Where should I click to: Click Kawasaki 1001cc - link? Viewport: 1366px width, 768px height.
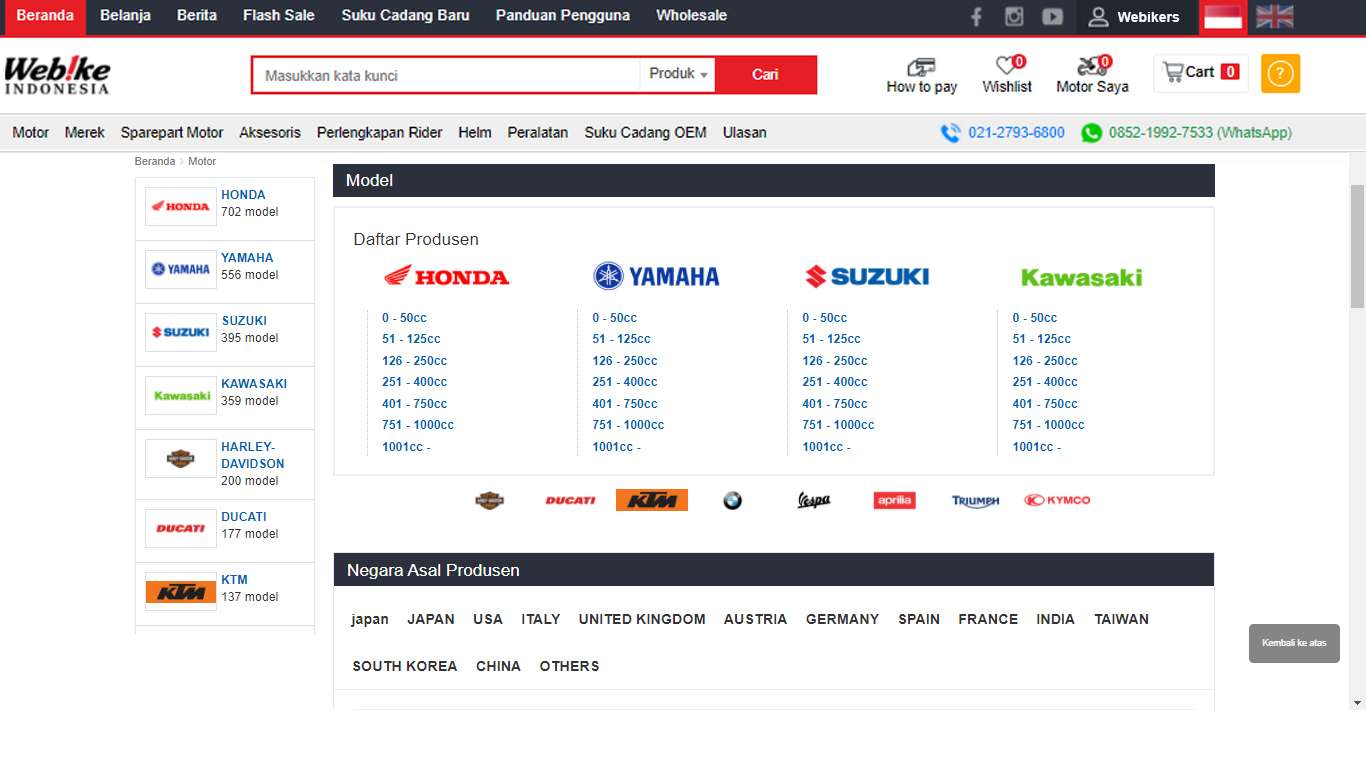pyautogui.click(x=1036, y=447)
